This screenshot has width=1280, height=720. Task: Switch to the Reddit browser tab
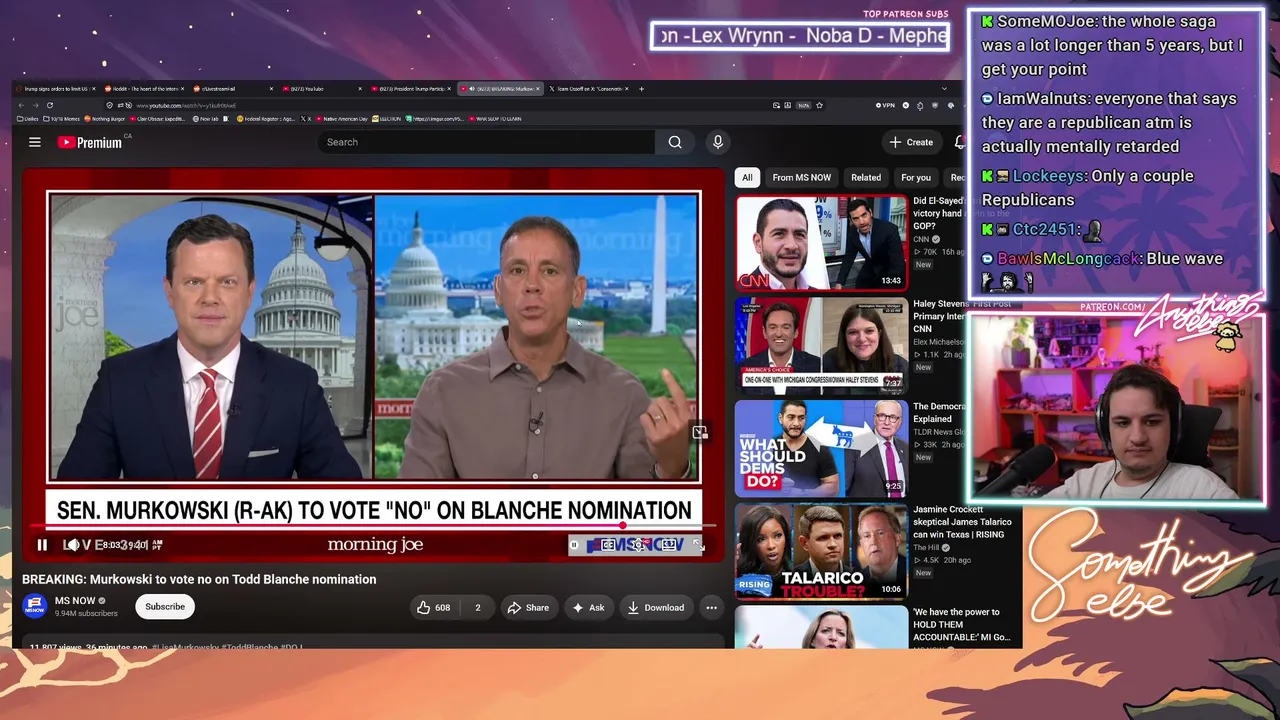click(x=144, y=89)
